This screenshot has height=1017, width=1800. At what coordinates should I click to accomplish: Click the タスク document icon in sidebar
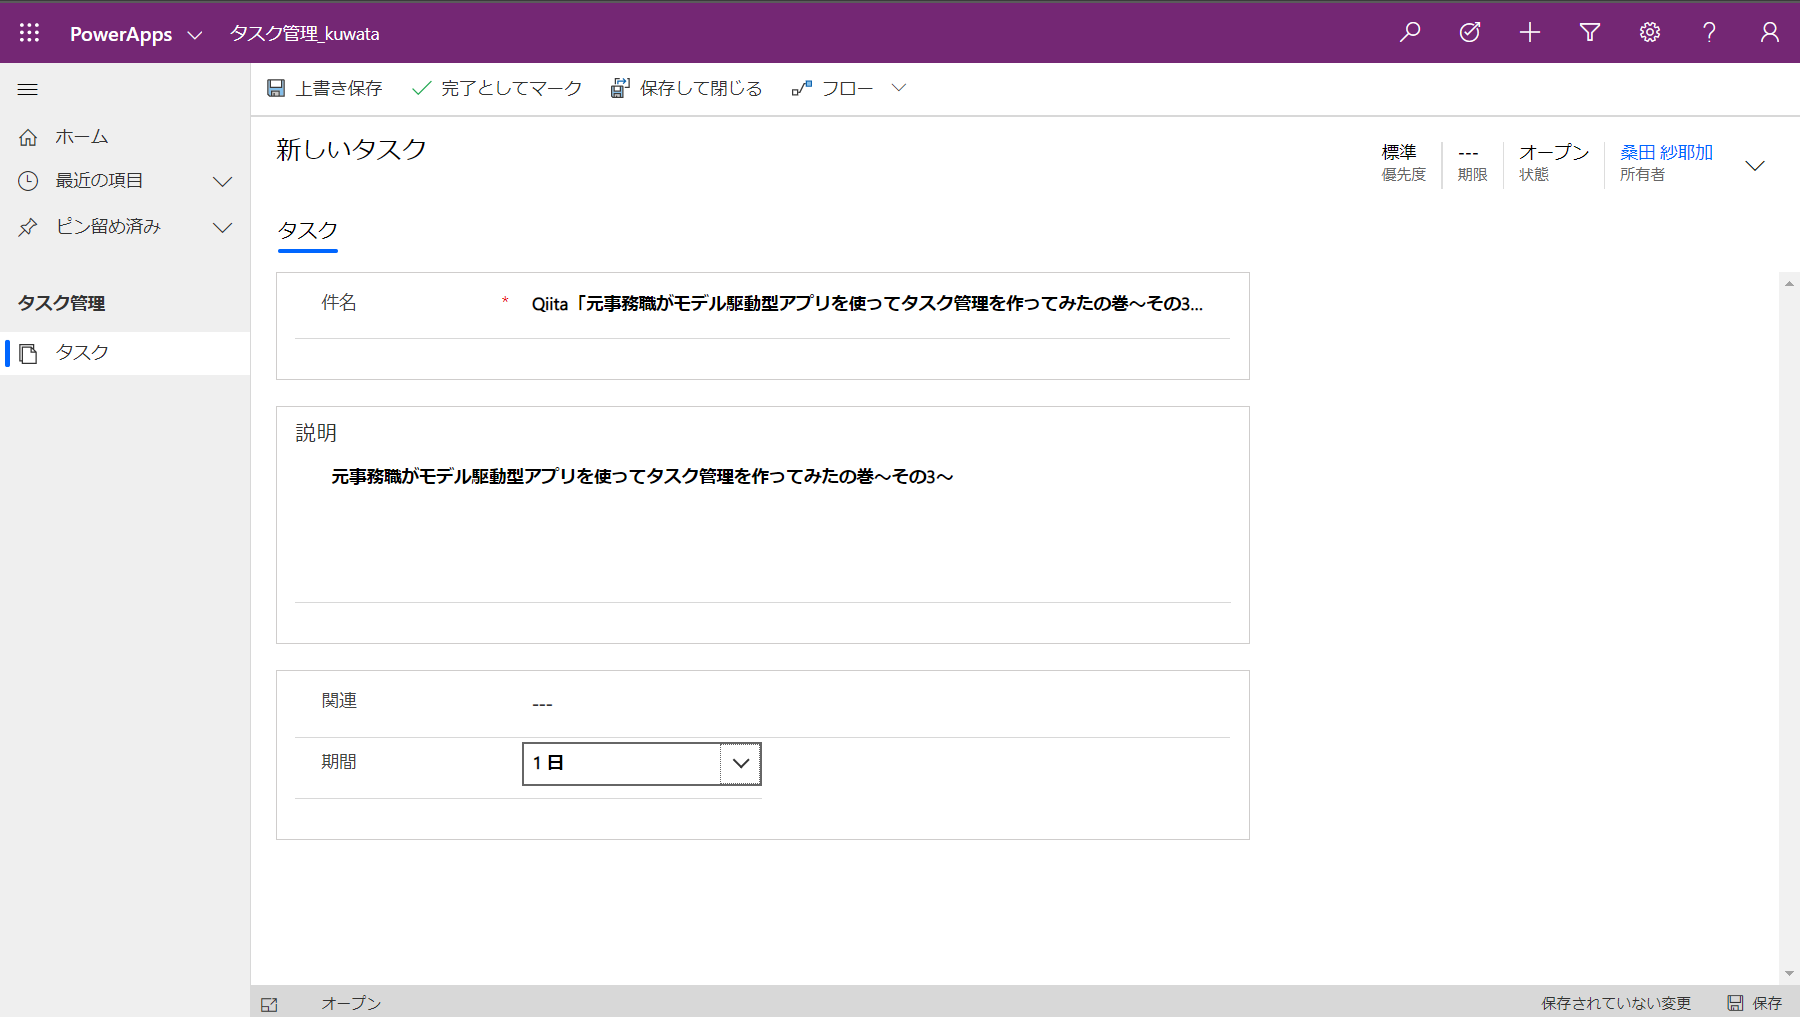pyautogui.click(x=28, y=353)
